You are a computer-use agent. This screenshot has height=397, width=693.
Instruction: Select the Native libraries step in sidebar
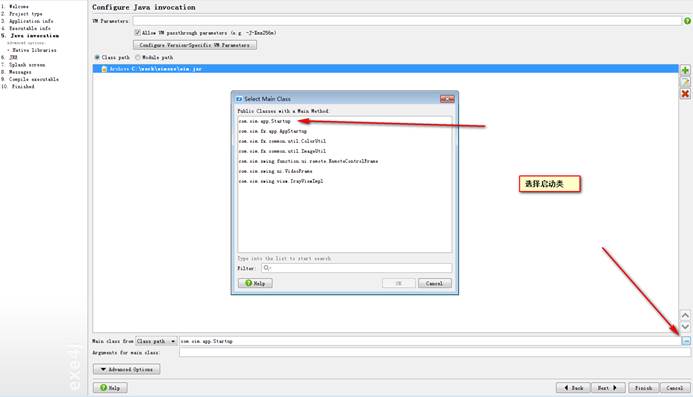34,50
